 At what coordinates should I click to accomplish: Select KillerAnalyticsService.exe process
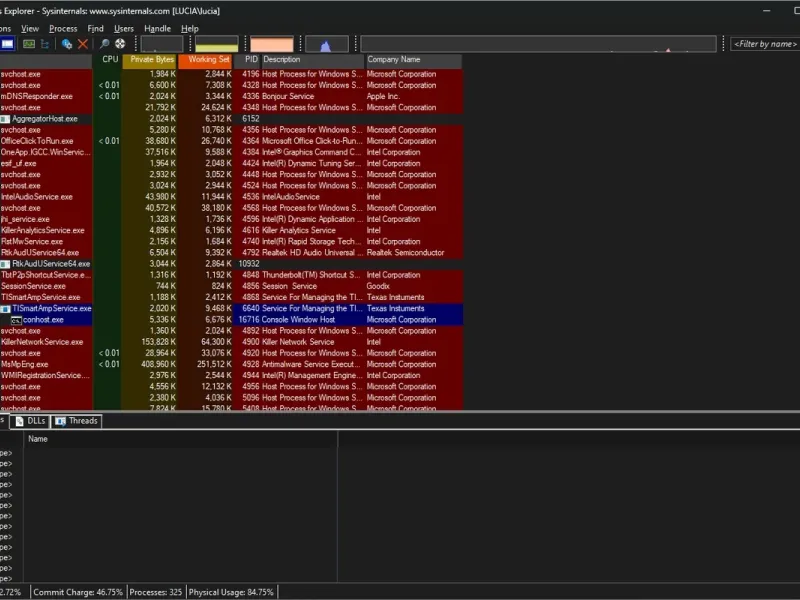tap(231, 231)
